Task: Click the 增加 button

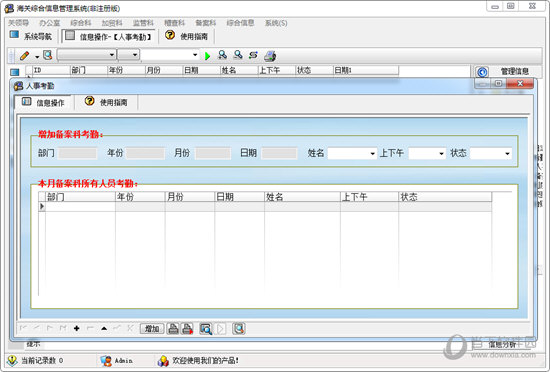Action: (x=152, y=329)
